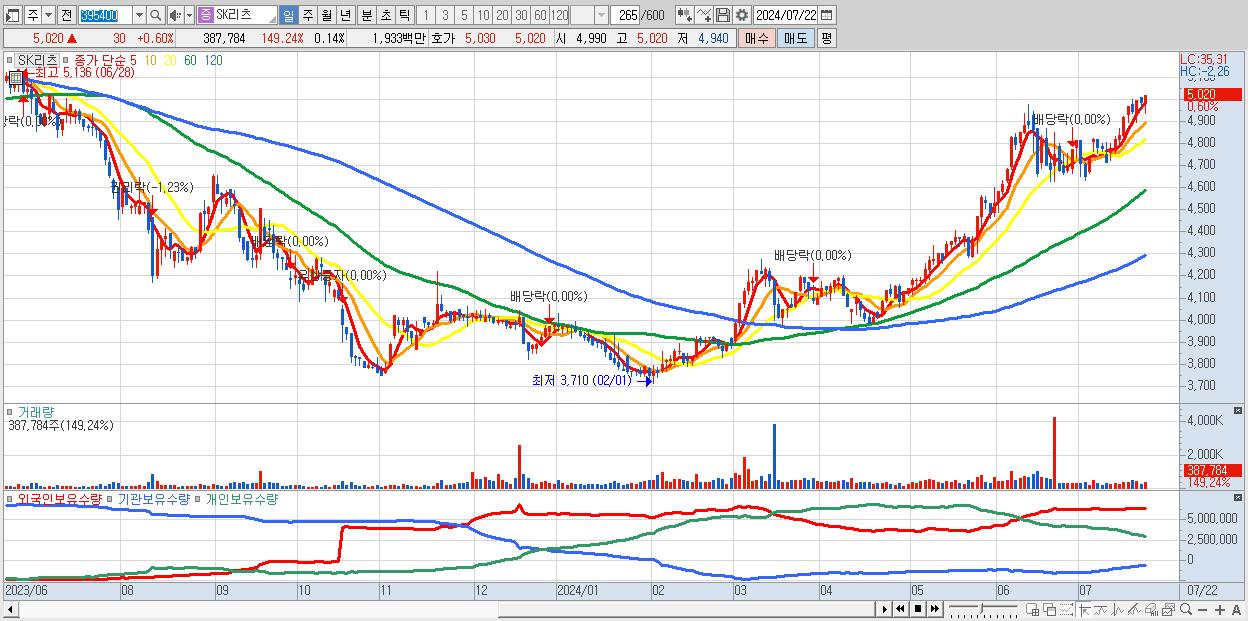Click the 평 button beside 매도
This screenshot has height=621, width=1248.
pos(826,38)
